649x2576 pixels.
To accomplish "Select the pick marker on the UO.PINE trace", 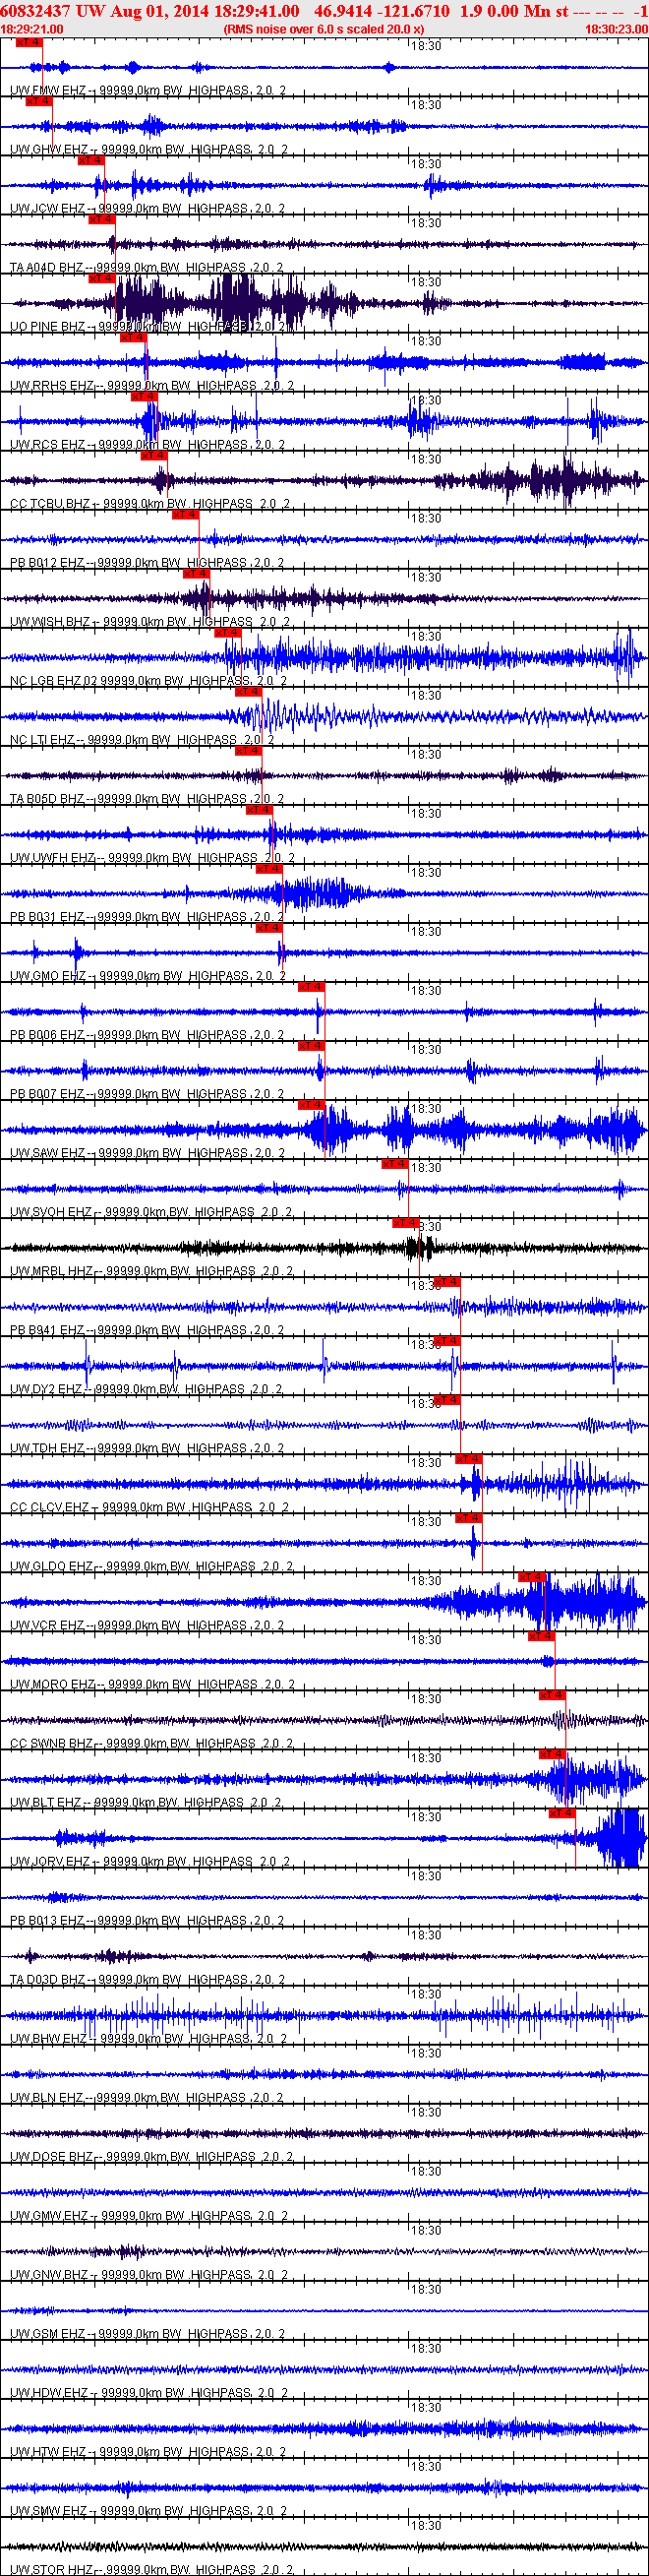I will pos(101,279).
